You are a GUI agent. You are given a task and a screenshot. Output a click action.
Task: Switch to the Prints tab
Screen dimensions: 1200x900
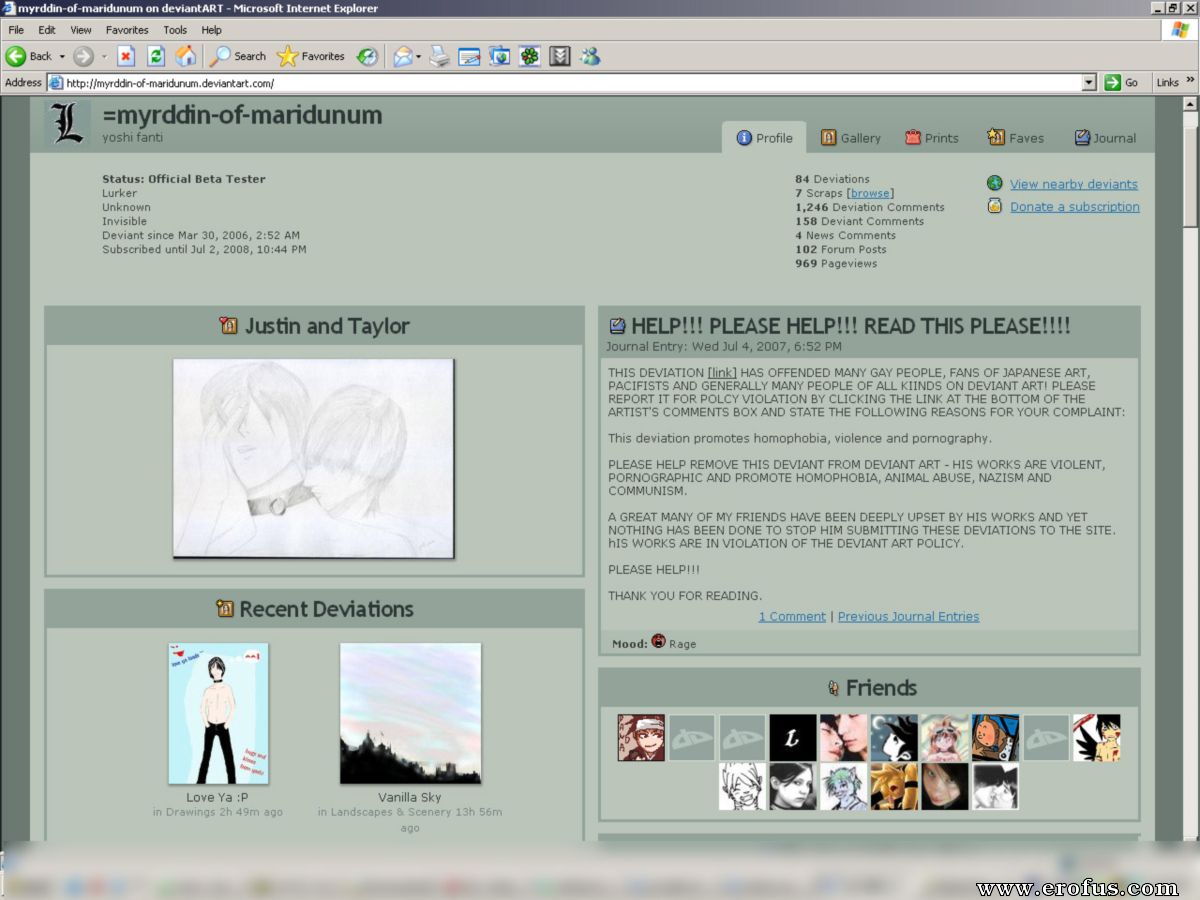932,138
